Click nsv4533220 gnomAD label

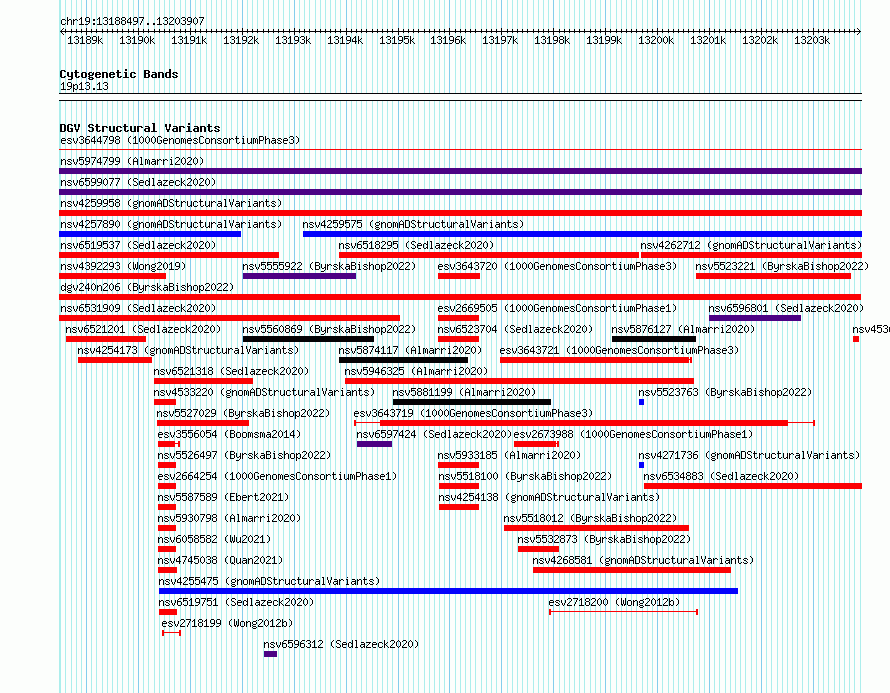(x=264, y=392)
